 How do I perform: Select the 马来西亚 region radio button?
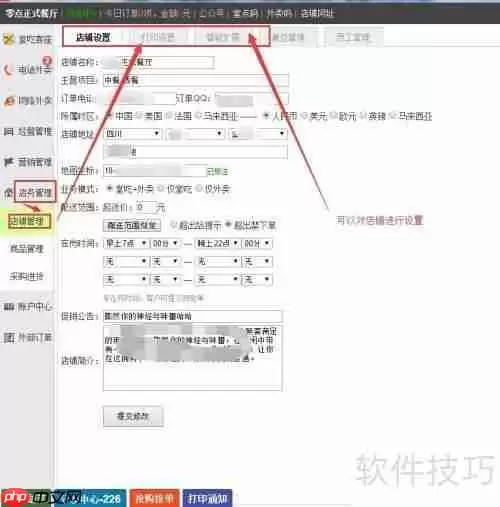click(x=199, y=116)
